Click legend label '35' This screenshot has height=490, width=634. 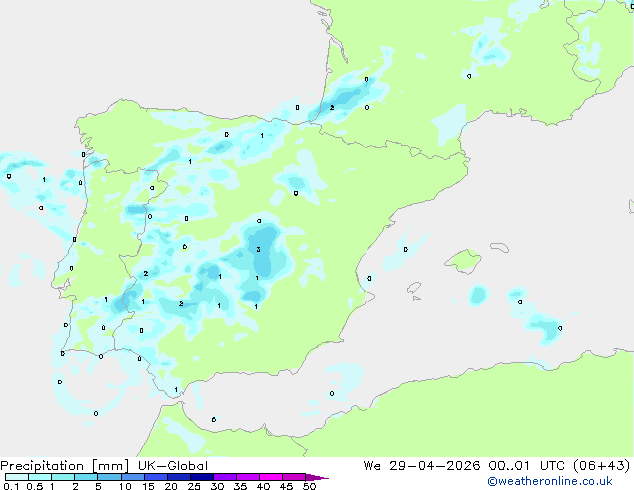240,486
